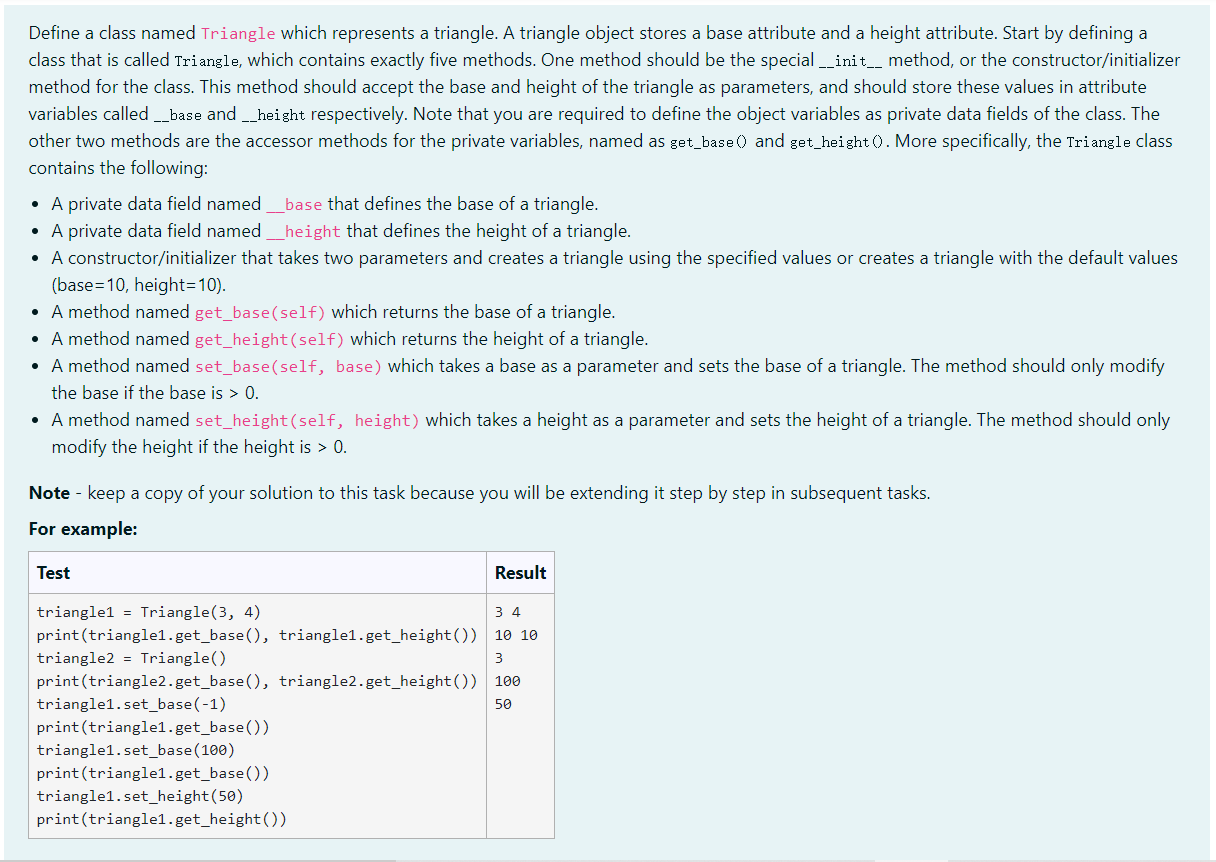This screenshot has width=1216, height=862.
Task: Click the get_height(self) code snippet
Action: pyautogui.click(x=267, y=339)
